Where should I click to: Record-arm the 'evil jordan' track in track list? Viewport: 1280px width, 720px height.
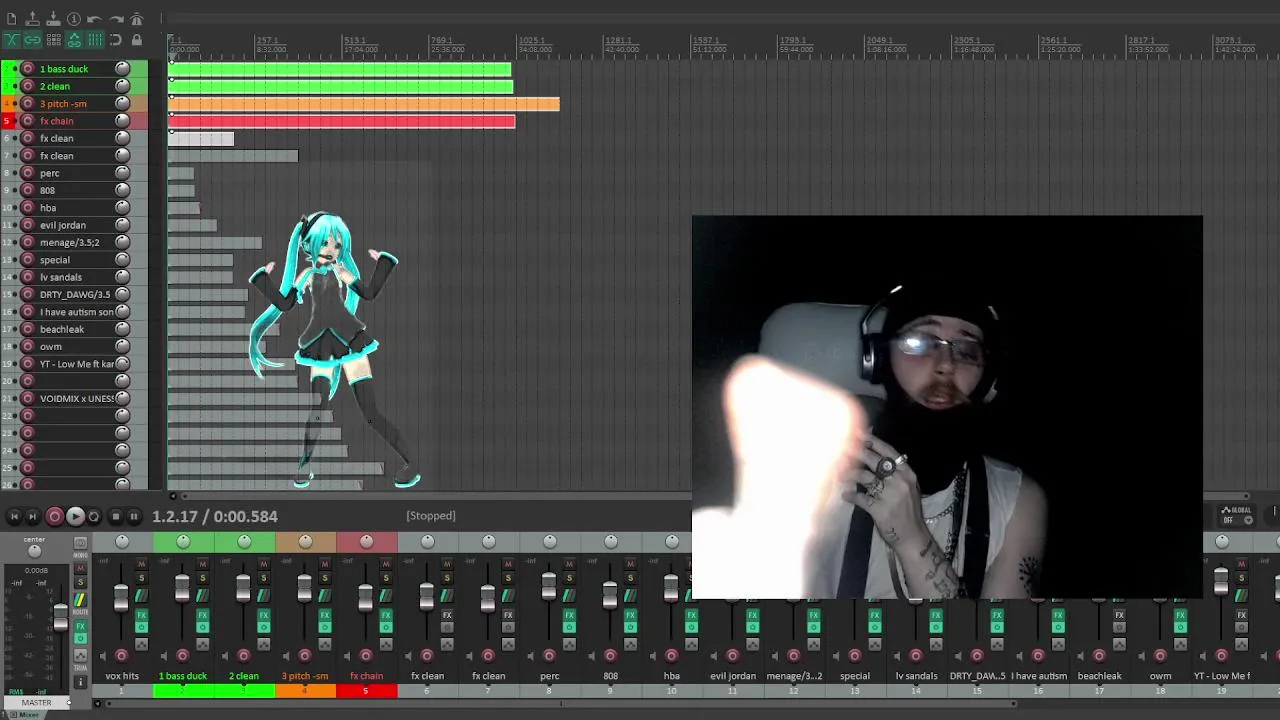(x=28, y=225)
